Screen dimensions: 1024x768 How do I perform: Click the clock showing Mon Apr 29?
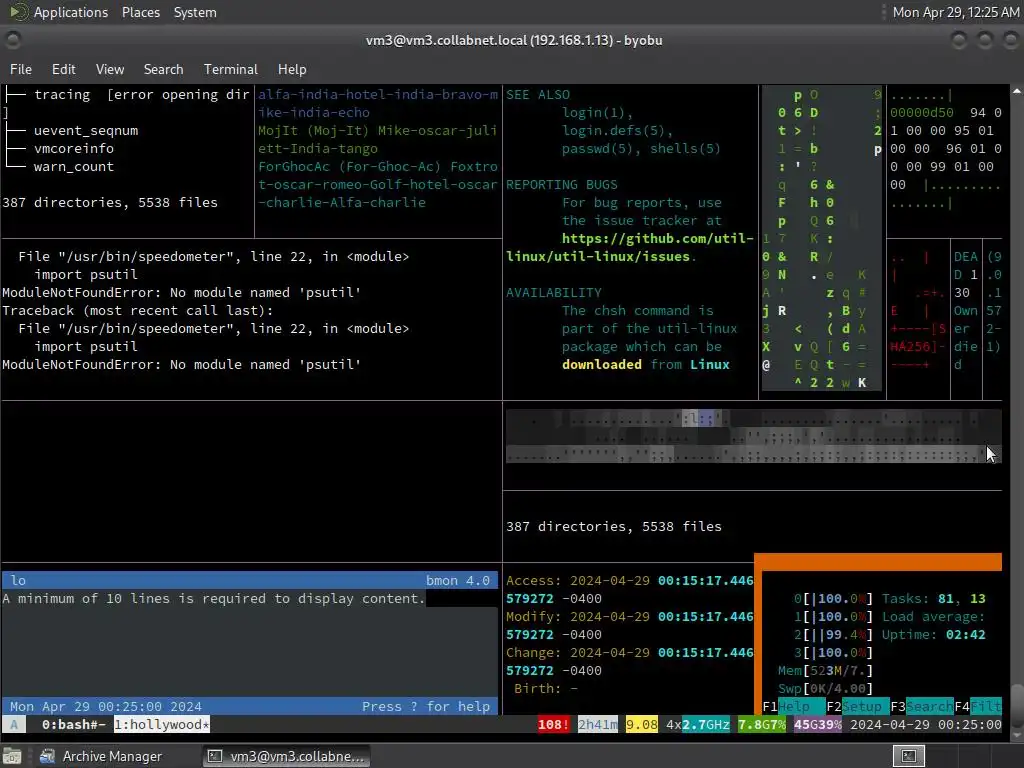pos(955,12)
